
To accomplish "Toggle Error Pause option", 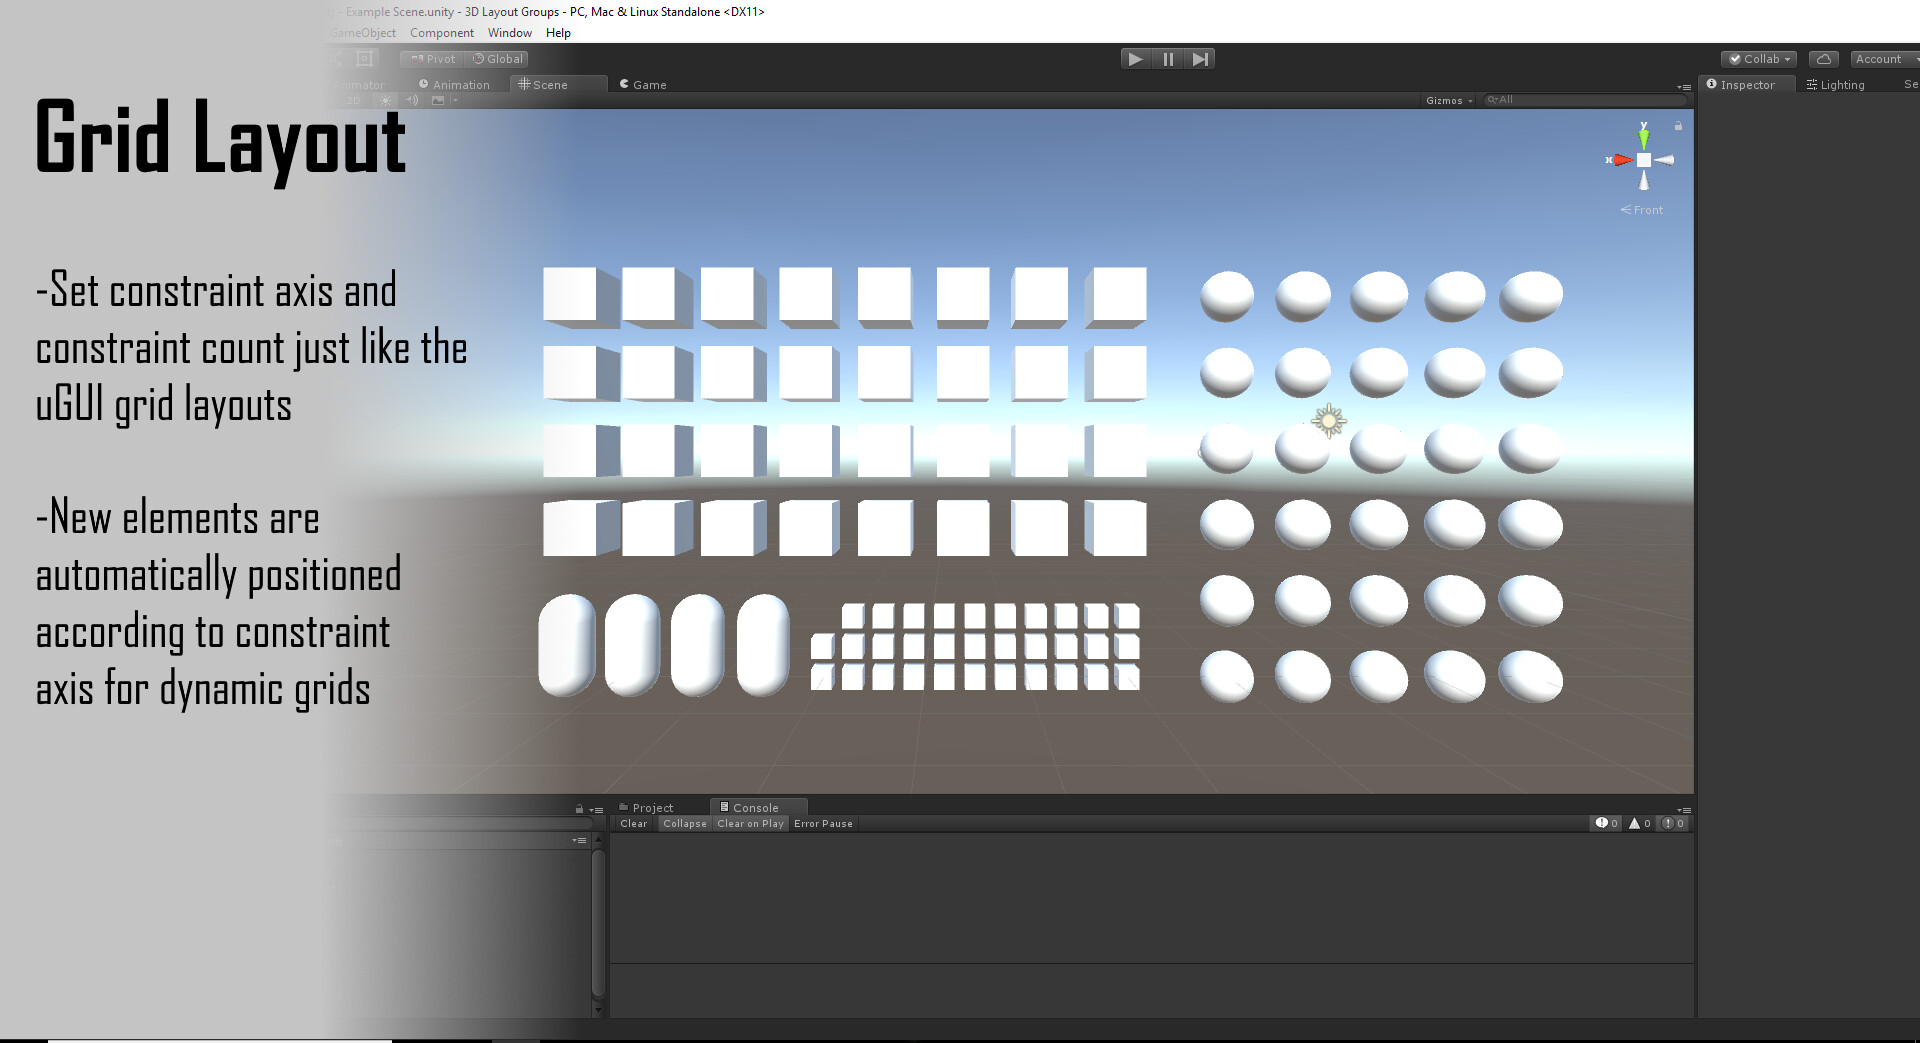I will click(823, 824).
